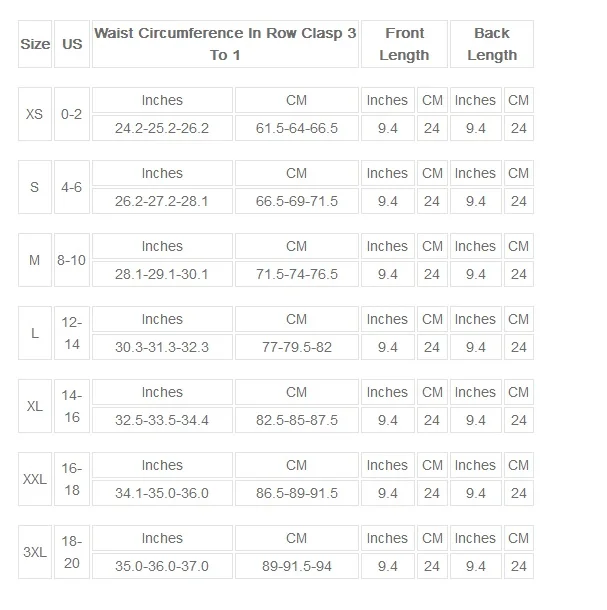Select waist value 32.5-33.5-34.4
Screen dimensions: 607x610
162,420
